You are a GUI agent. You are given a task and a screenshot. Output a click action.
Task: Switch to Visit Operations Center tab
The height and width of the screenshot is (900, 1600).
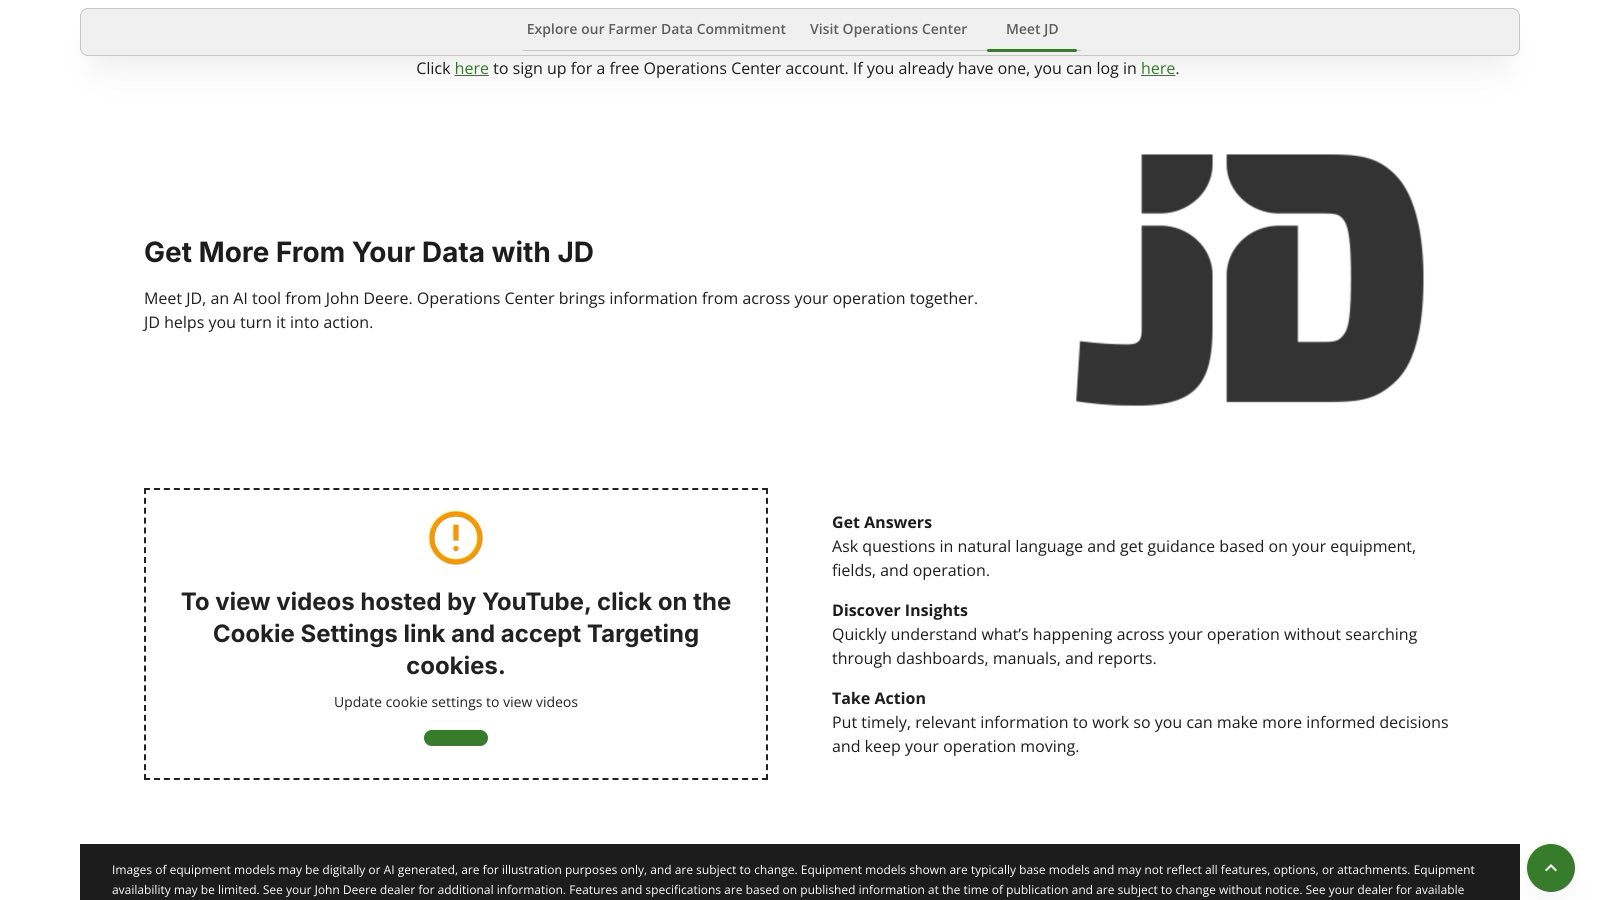888,29
